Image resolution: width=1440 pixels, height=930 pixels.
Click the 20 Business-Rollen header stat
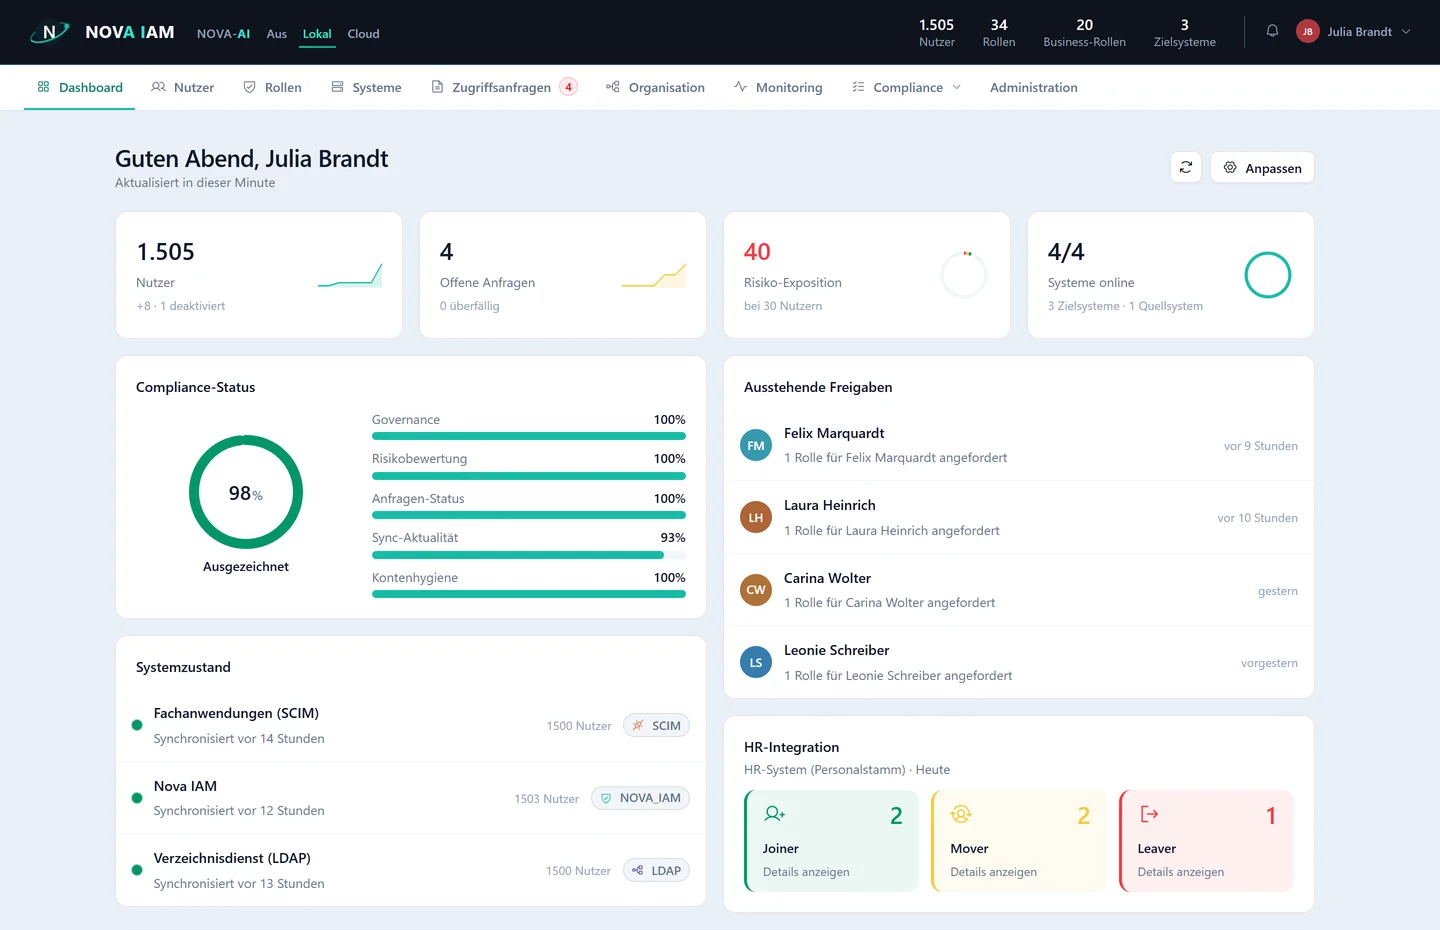click(1084, 32)
